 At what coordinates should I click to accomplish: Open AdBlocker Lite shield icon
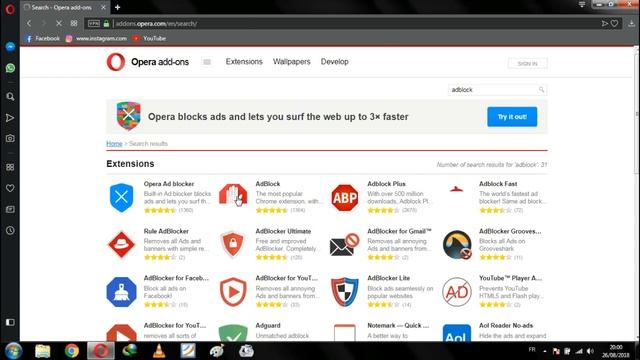point(345,292)
